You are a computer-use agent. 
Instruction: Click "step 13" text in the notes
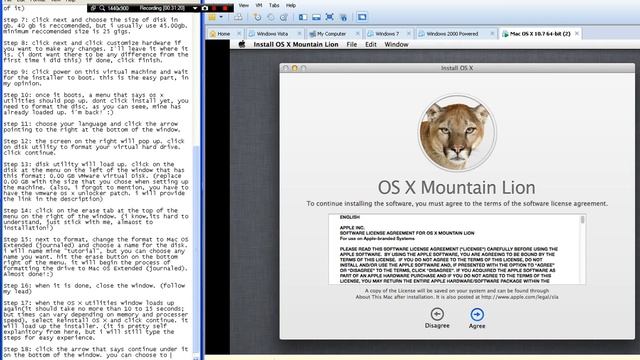pos(16,164)
